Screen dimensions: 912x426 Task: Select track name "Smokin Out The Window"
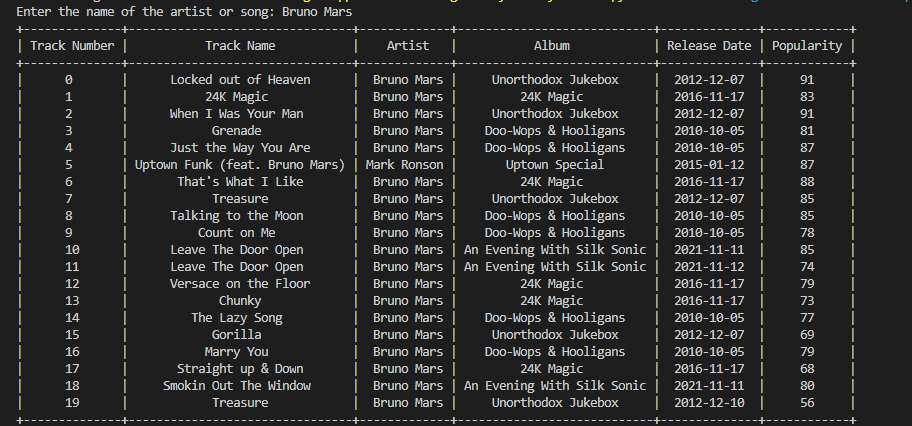(237, 385)
